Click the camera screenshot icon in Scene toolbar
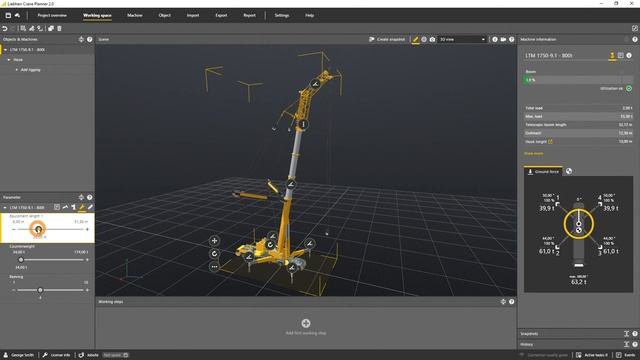640x360 pixels. point(432,40)
